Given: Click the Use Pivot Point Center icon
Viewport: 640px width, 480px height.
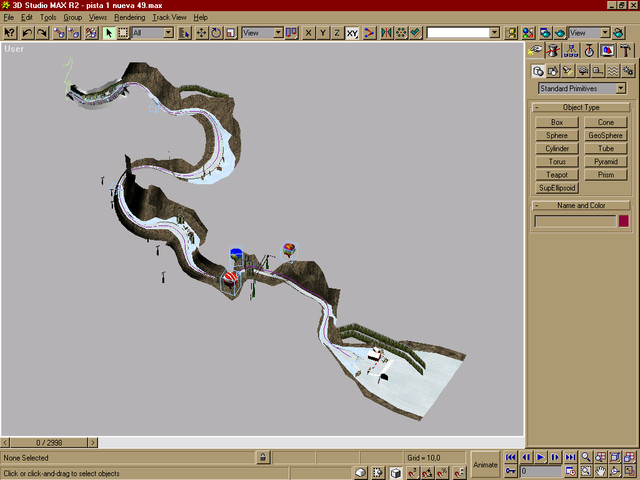Looking at the screenshot, I should pos(291,33).
